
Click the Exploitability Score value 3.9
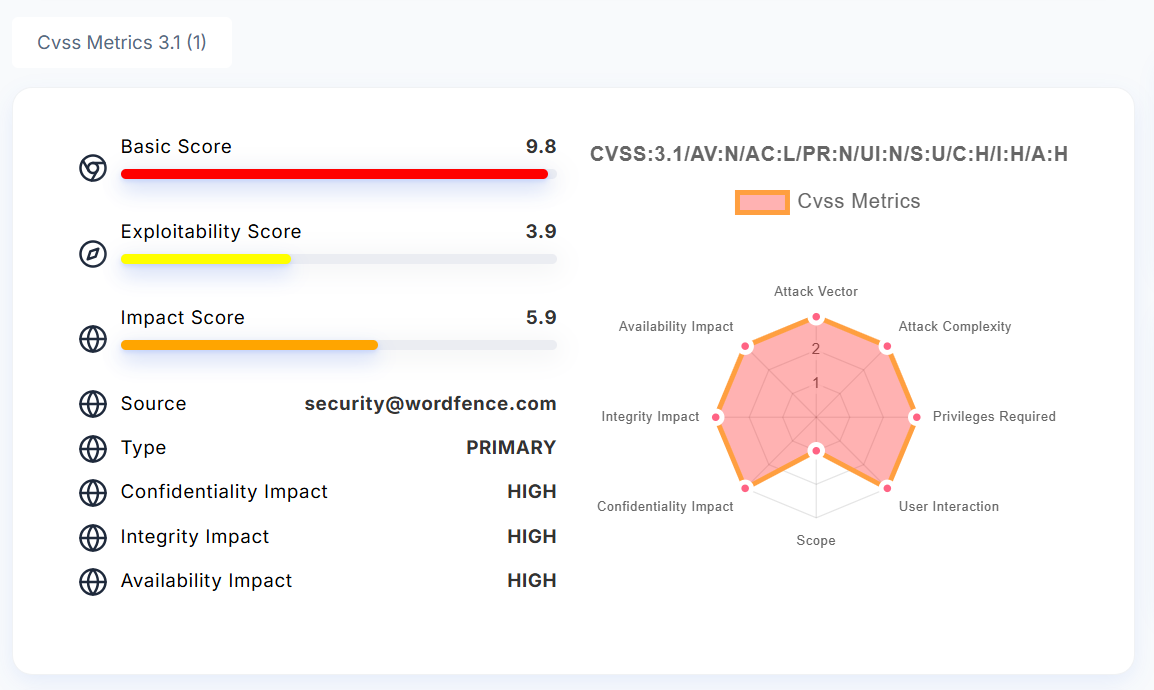pos(541,232)
